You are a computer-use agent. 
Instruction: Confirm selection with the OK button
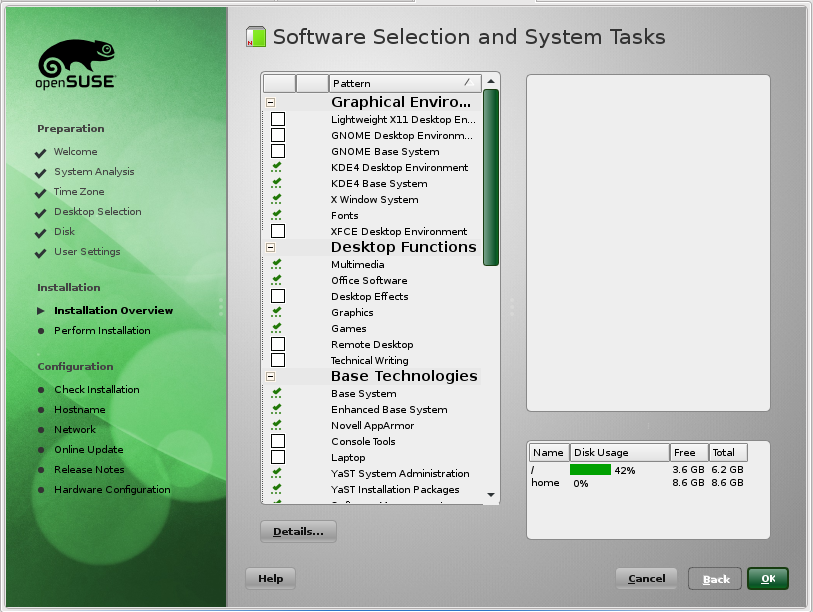[768, 579]
